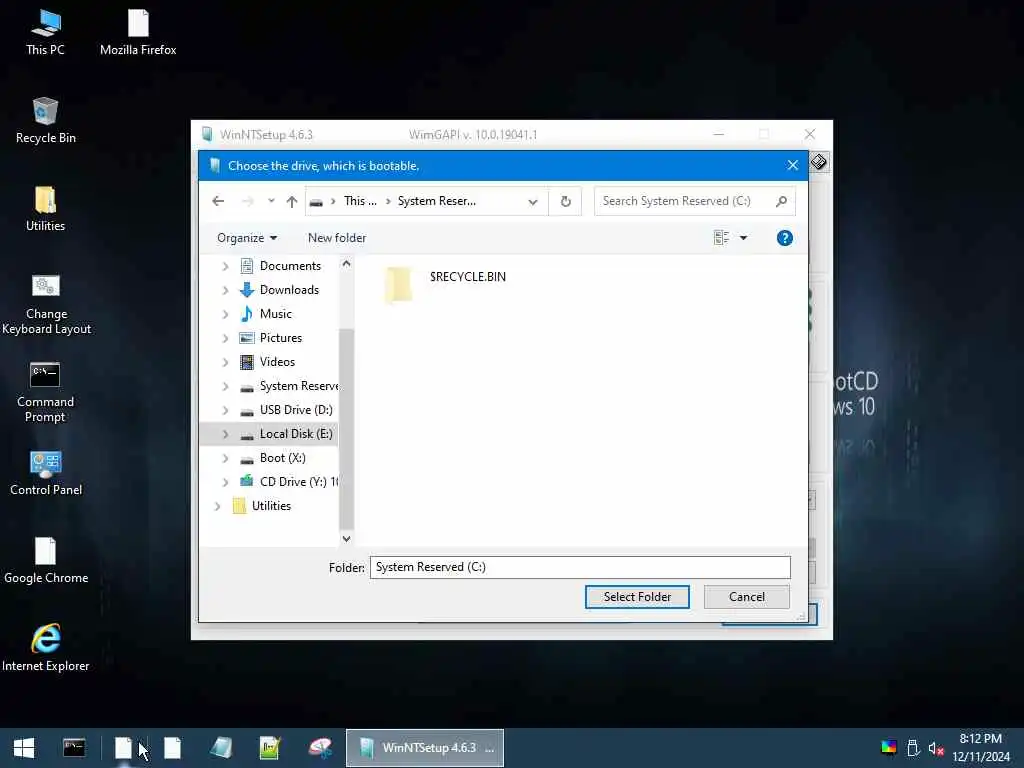Open Mozilla Firefox desktop shortcut
1024x768 pixels.
138,33
